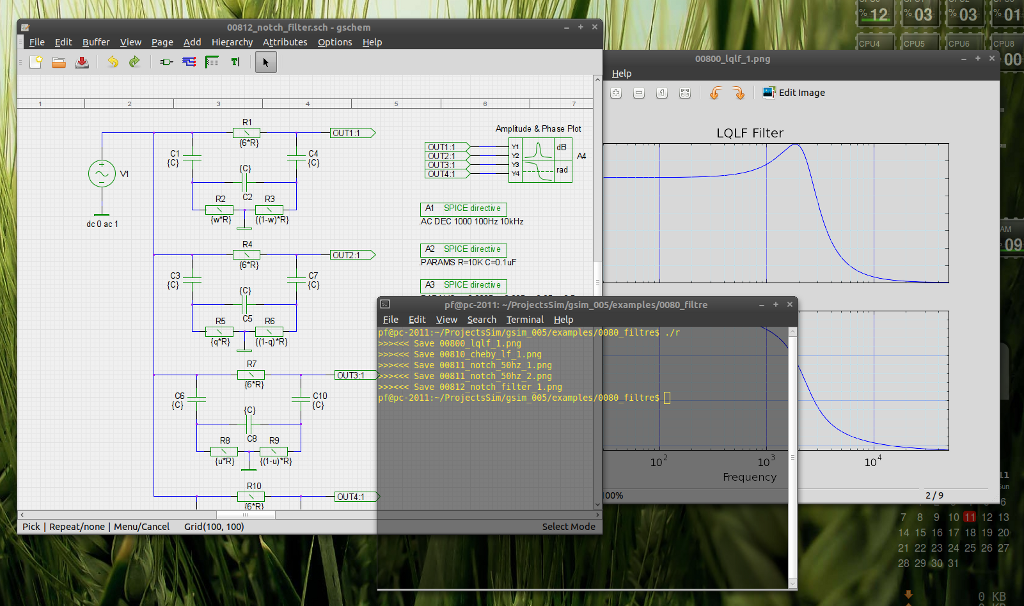Toggle the Select mode arrow tool
The width and height of the screenshot is (1024, 606).
click(266, 62)
